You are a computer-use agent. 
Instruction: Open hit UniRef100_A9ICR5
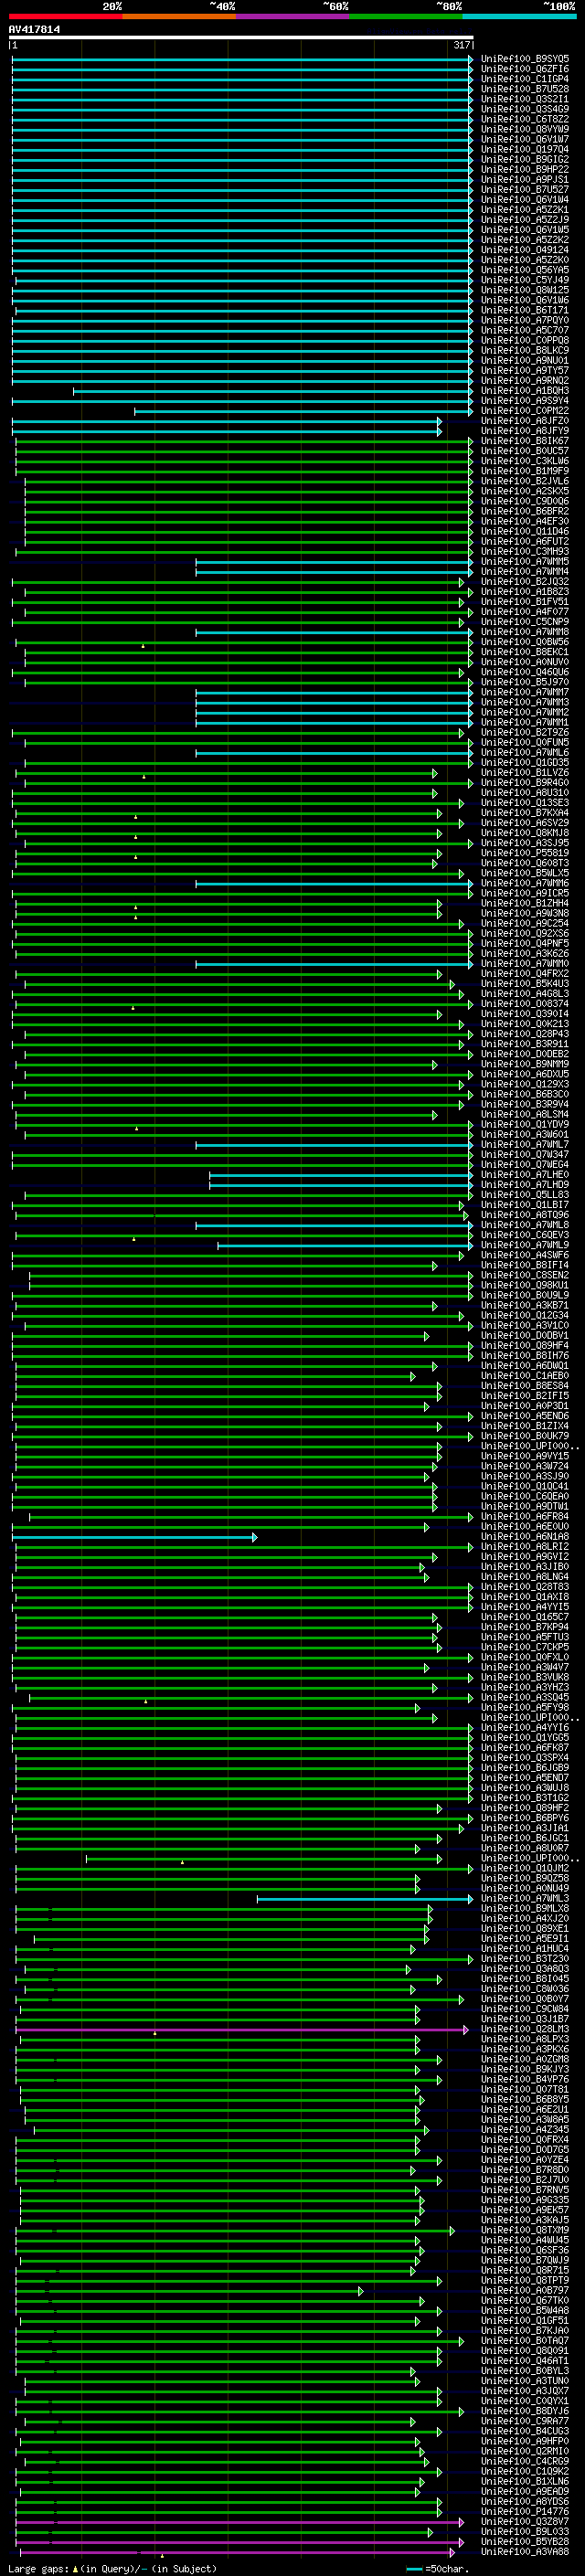pyautogui.click(x=525, y=893)
